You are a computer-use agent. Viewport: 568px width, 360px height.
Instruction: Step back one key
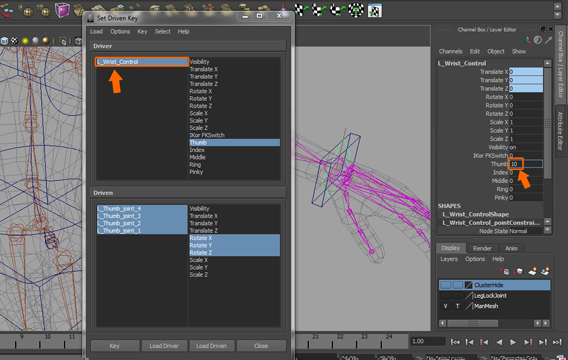(484, 342)
